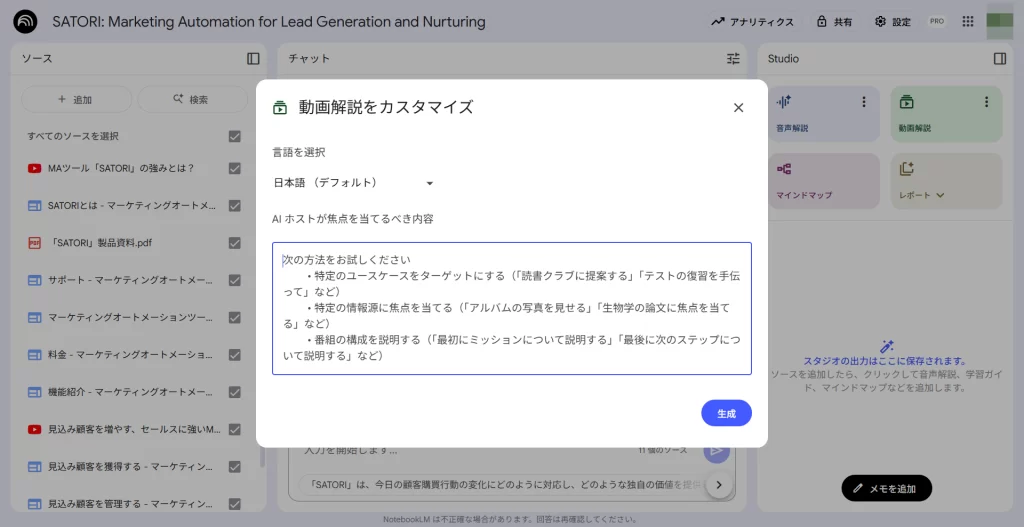Click the PRO badge
This screenshot has height=527, width=1024.
click(936, 22)
